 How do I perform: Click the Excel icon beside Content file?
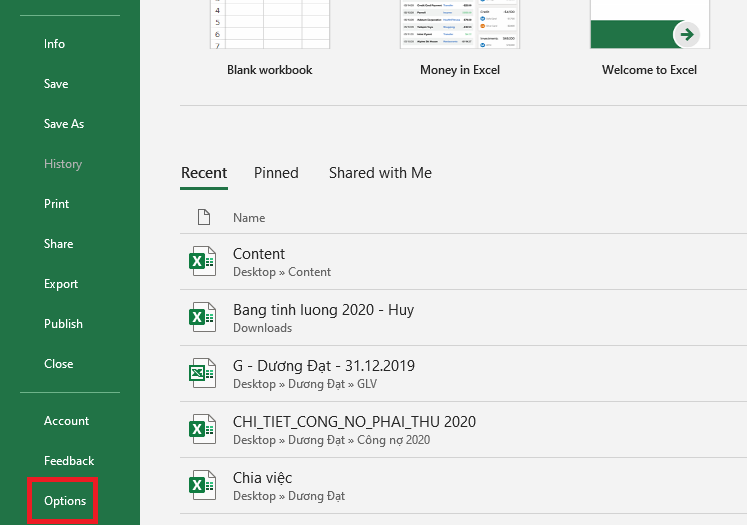[x=203, y=262]
